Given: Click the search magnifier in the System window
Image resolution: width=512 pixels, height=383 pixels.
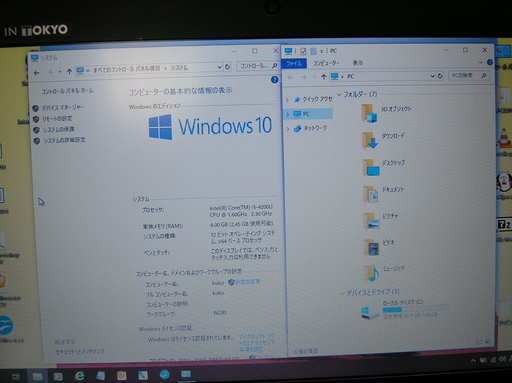Looking at the screenshot, I should (275, 66).
